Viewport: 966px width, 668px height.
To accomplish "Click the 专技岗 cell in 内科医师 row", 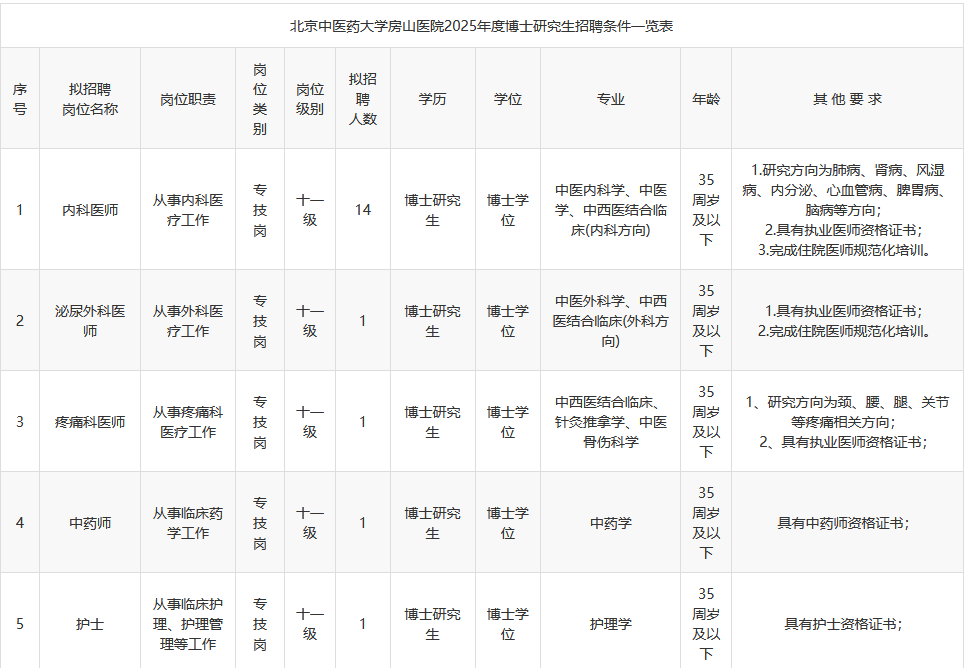I will click(260, 210).
